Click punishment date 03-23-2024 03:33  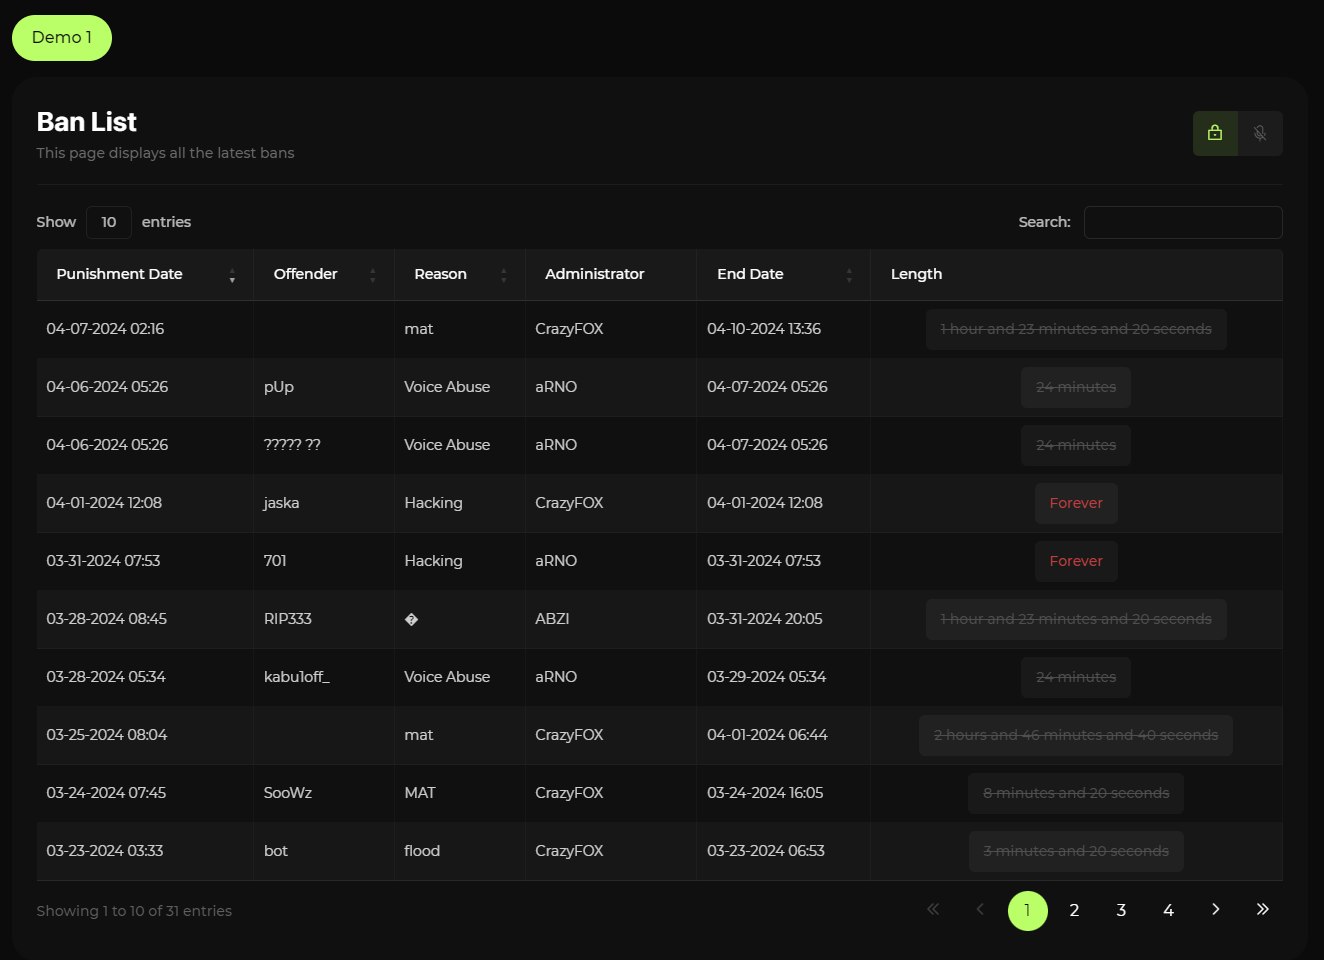[105, 851]
